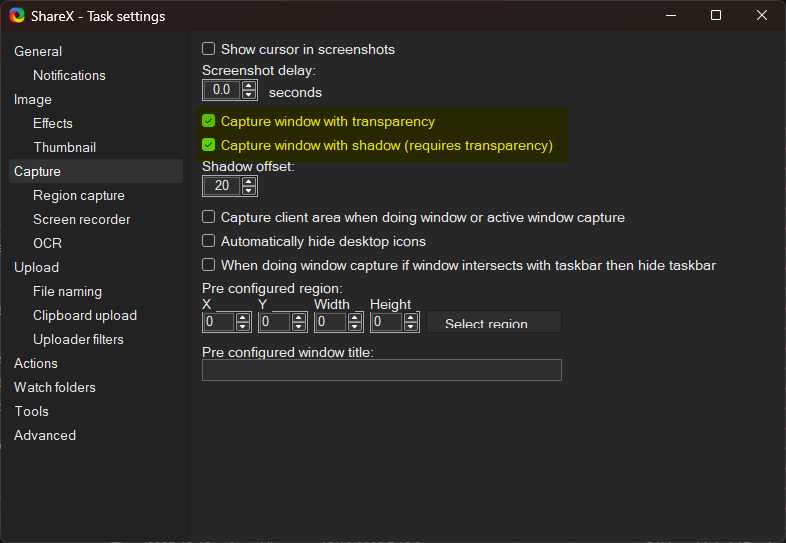
Task: Click the Height input field
Action: 387,322
